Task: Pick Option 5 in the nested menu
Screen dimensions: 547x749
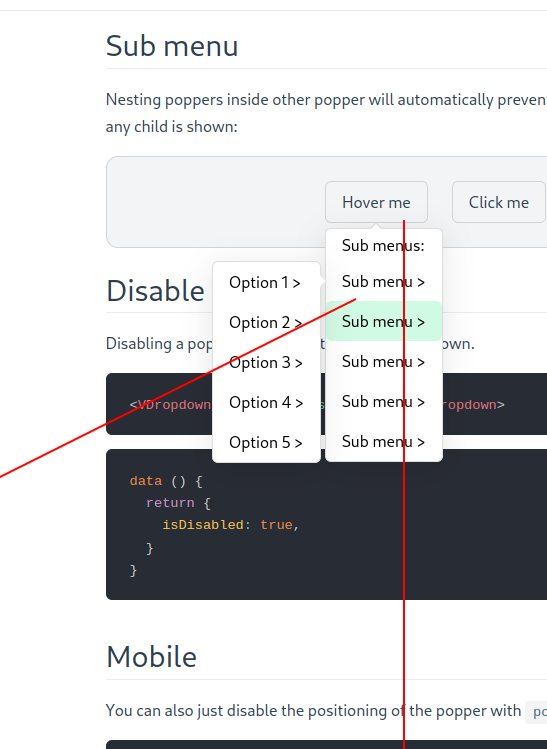Action: pyautogui.click(x=266, y=443)
